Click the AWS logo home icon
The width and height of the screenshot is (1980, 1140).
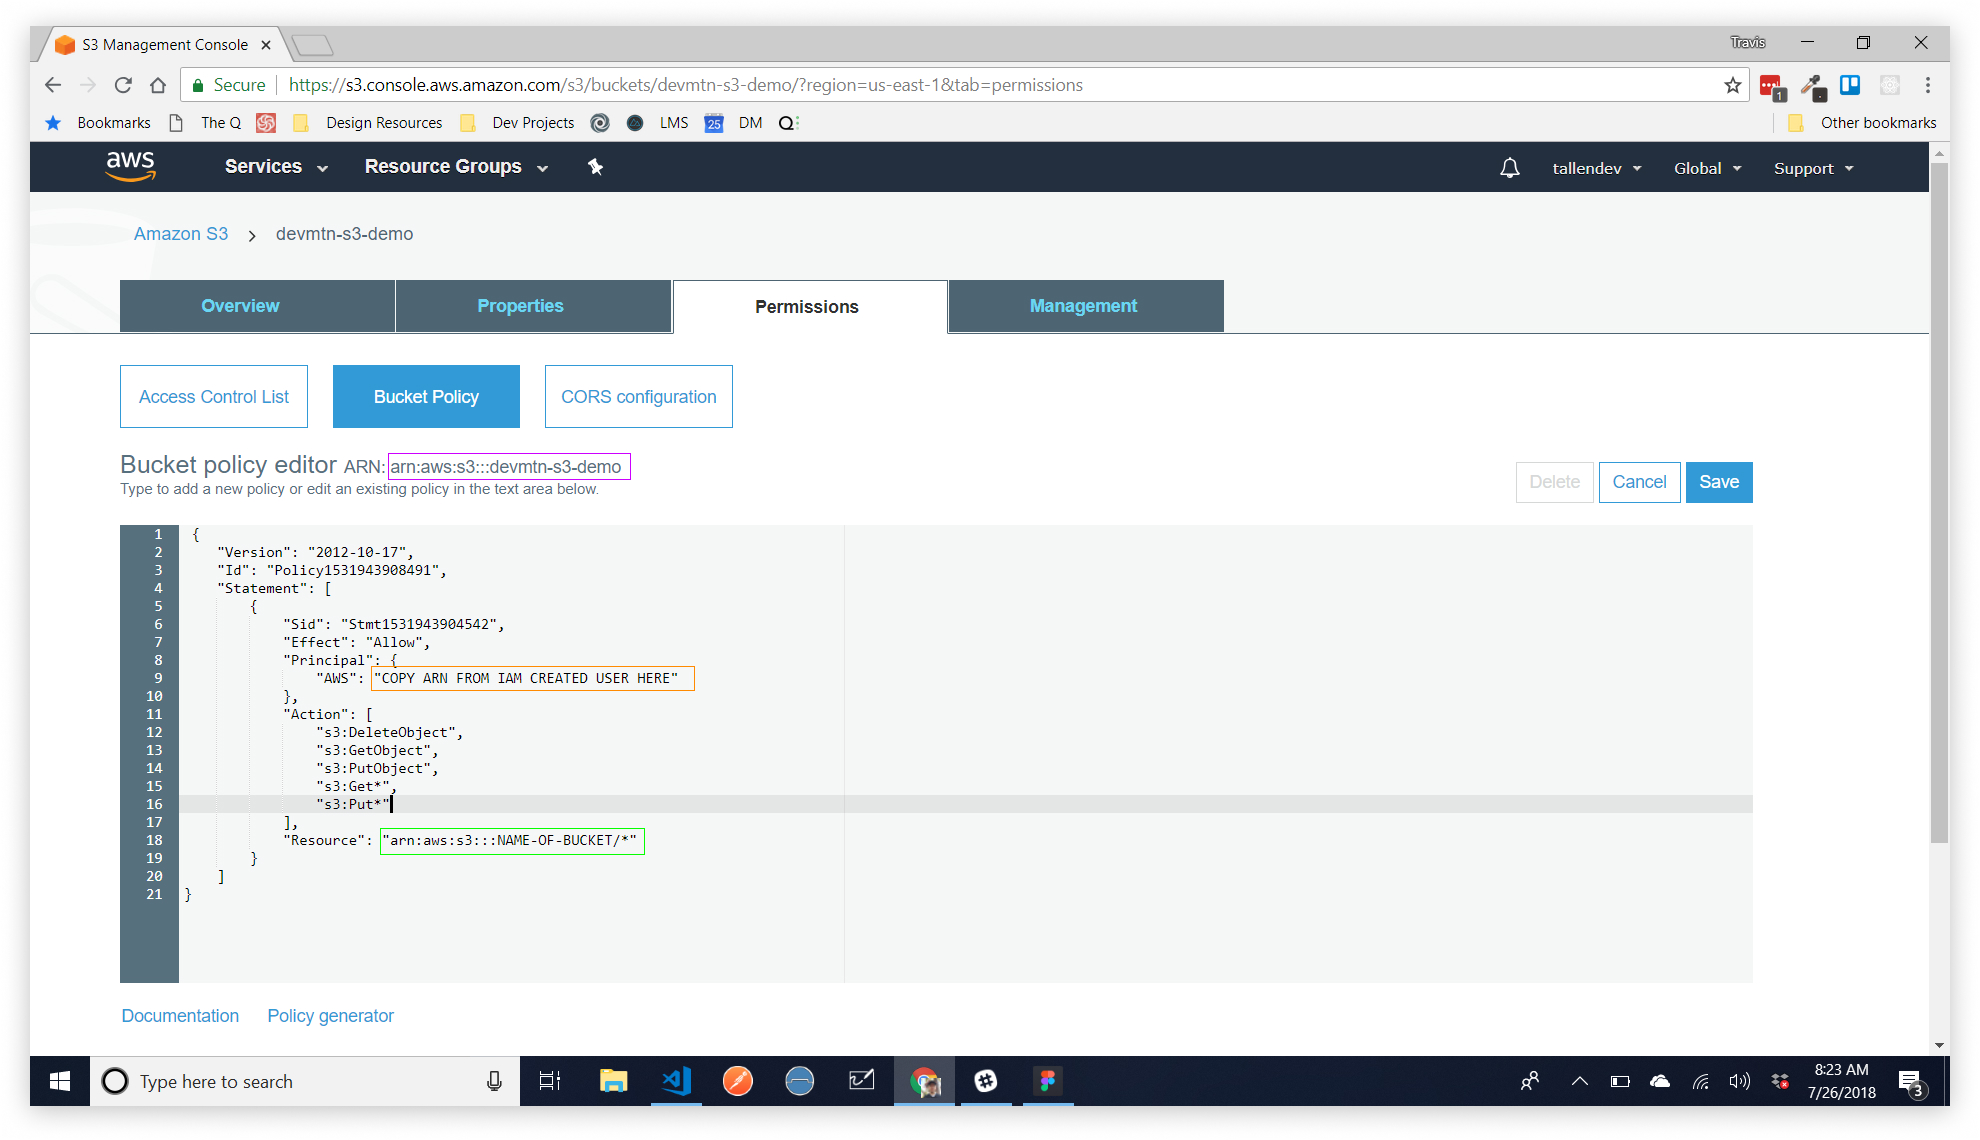tap(131, 166)
